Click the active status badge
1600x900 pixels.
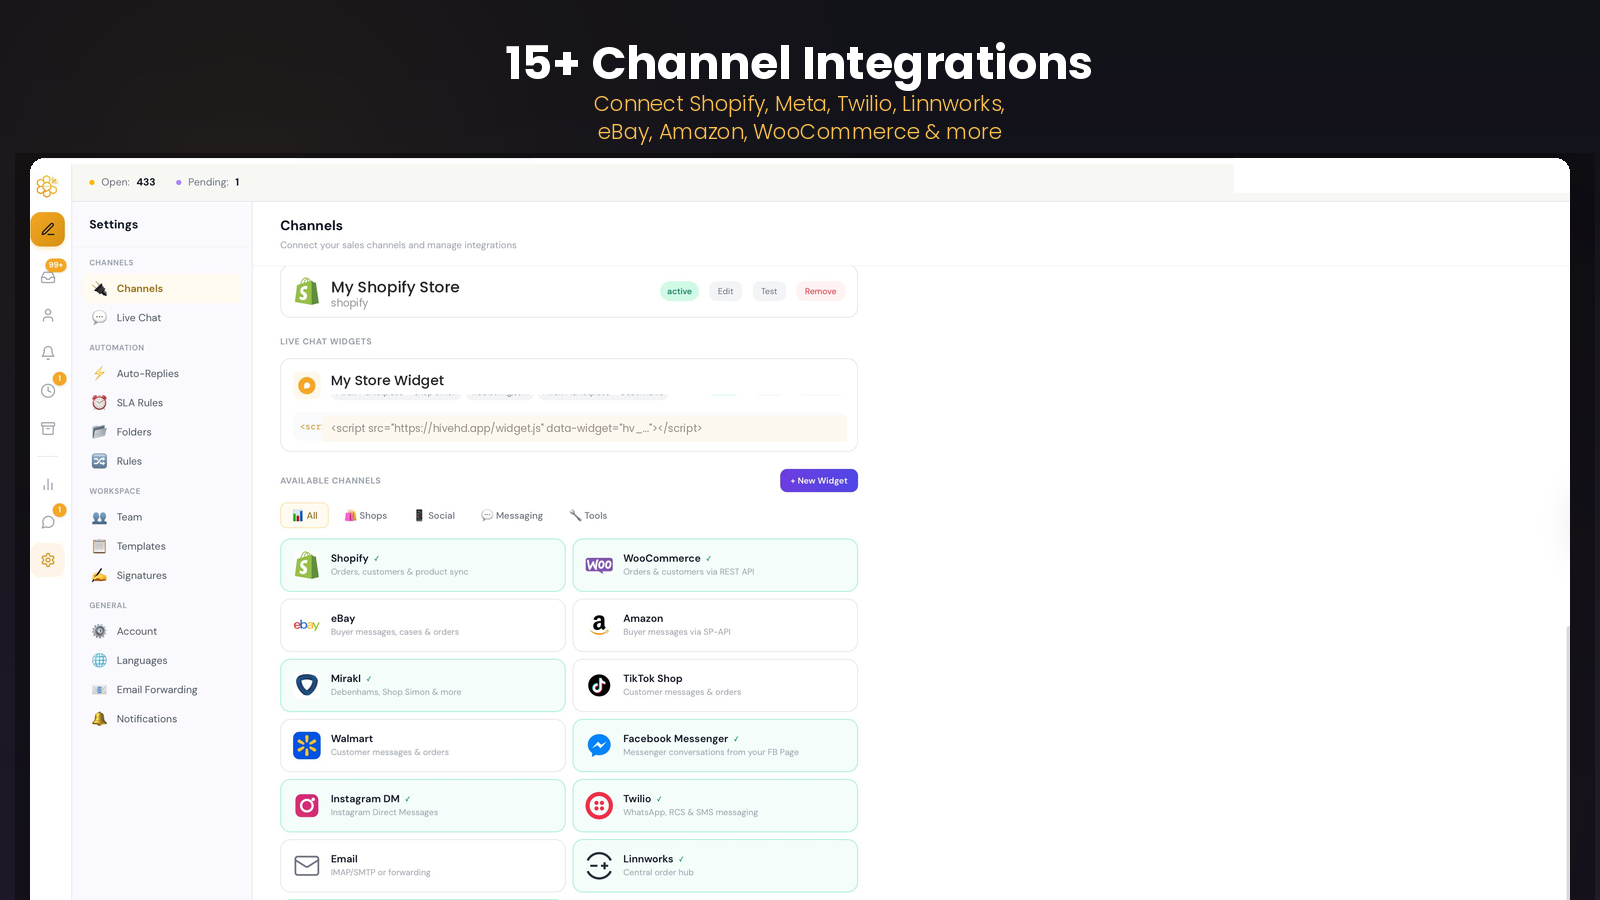pyautogui.click(x=679, y=292)
